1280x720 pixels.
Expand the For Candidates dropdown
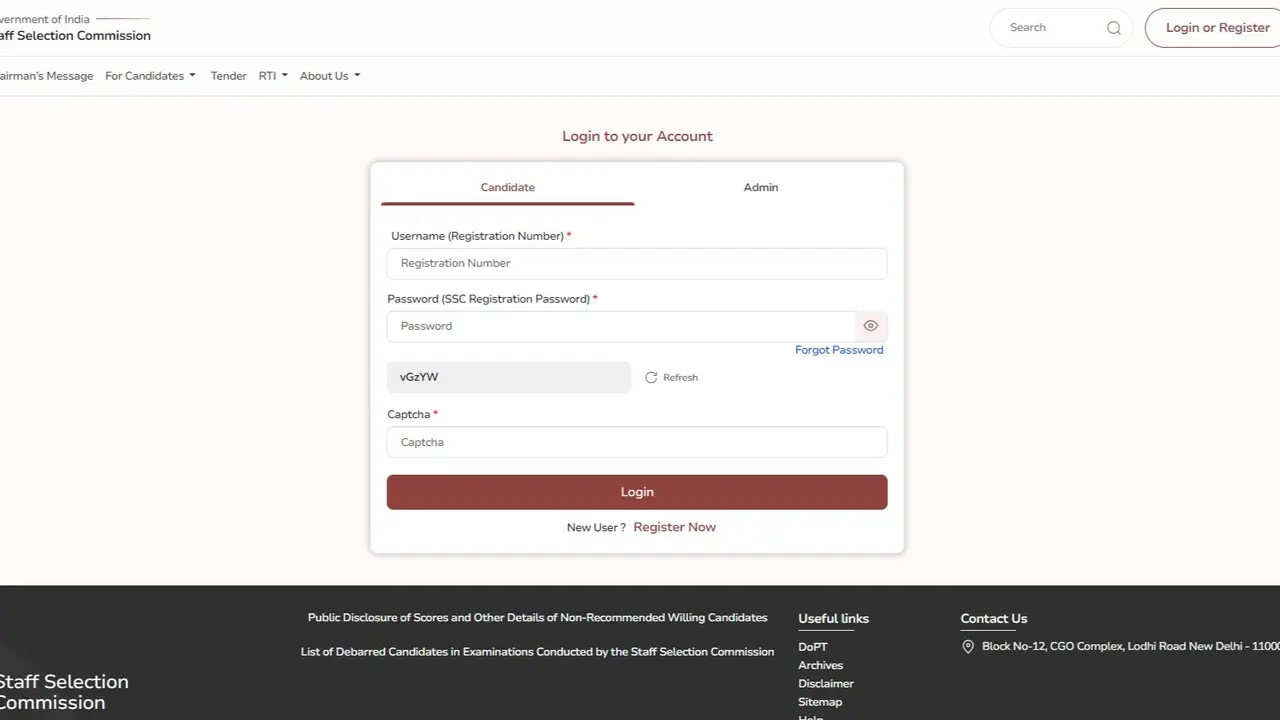point(148,75)
